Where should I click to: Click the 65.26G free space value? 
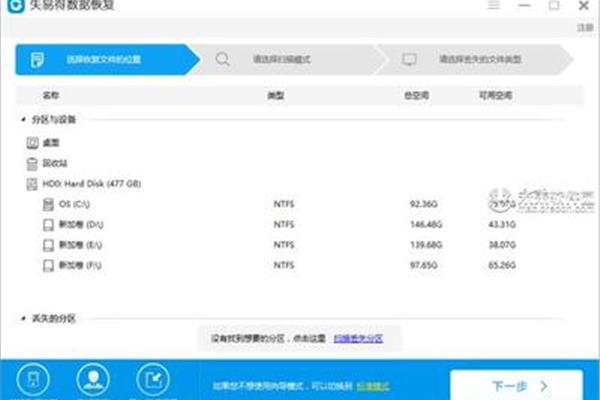click(x=502, y=265)
